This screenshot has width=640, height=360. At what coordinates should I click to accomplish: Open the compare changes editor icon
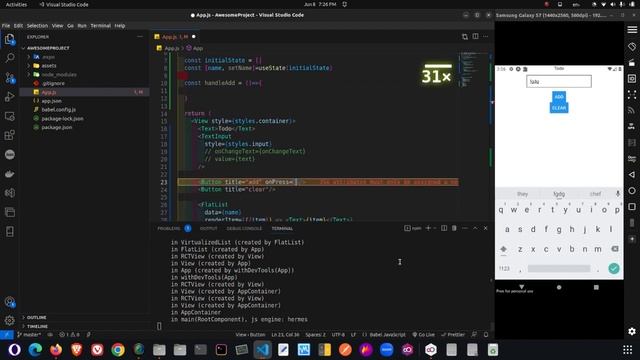point(465,36)
